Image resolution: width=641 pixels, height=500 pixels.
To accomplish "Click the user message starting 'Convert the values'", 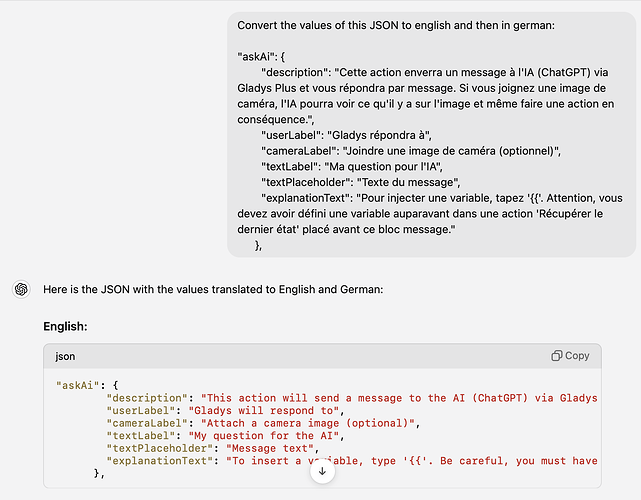I will pos(431,135).
